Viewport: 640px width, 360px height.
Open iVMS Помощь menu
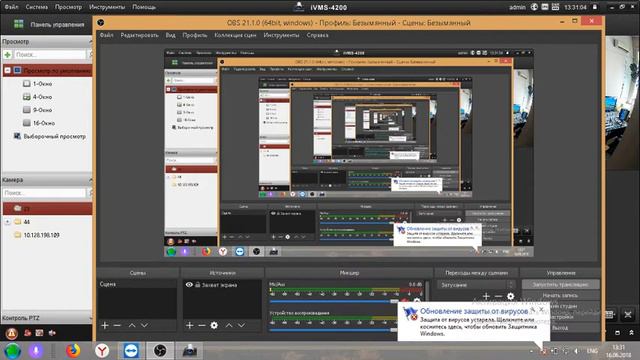144,7
